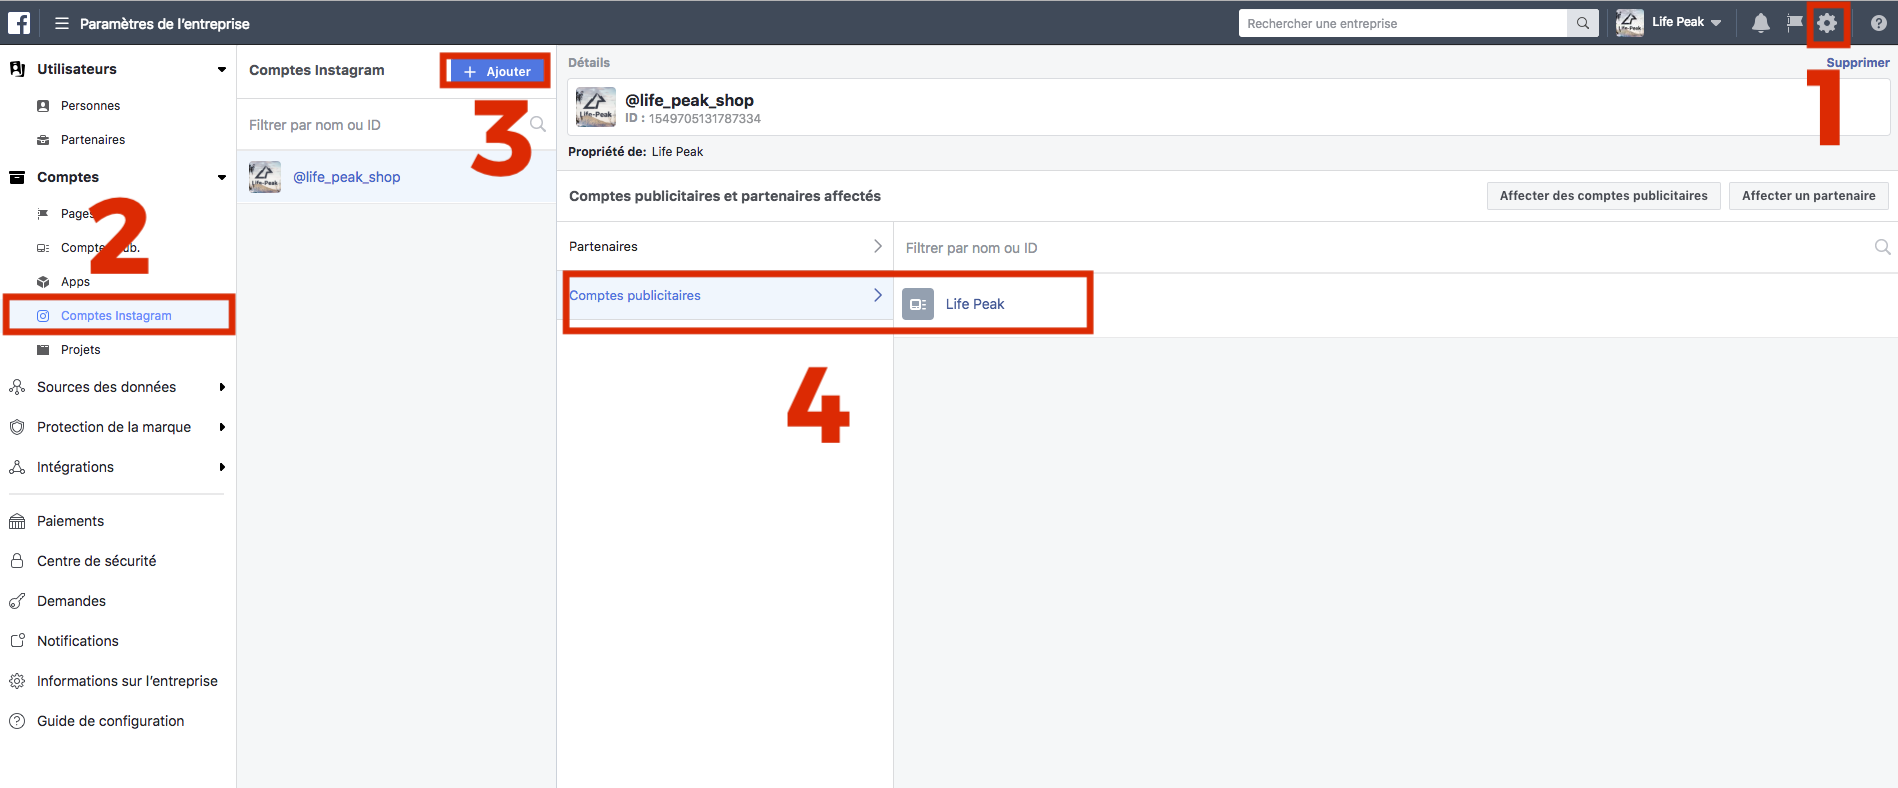Click the Protection de la marque shield icon

pyautogui.click(x=17, y=427)
